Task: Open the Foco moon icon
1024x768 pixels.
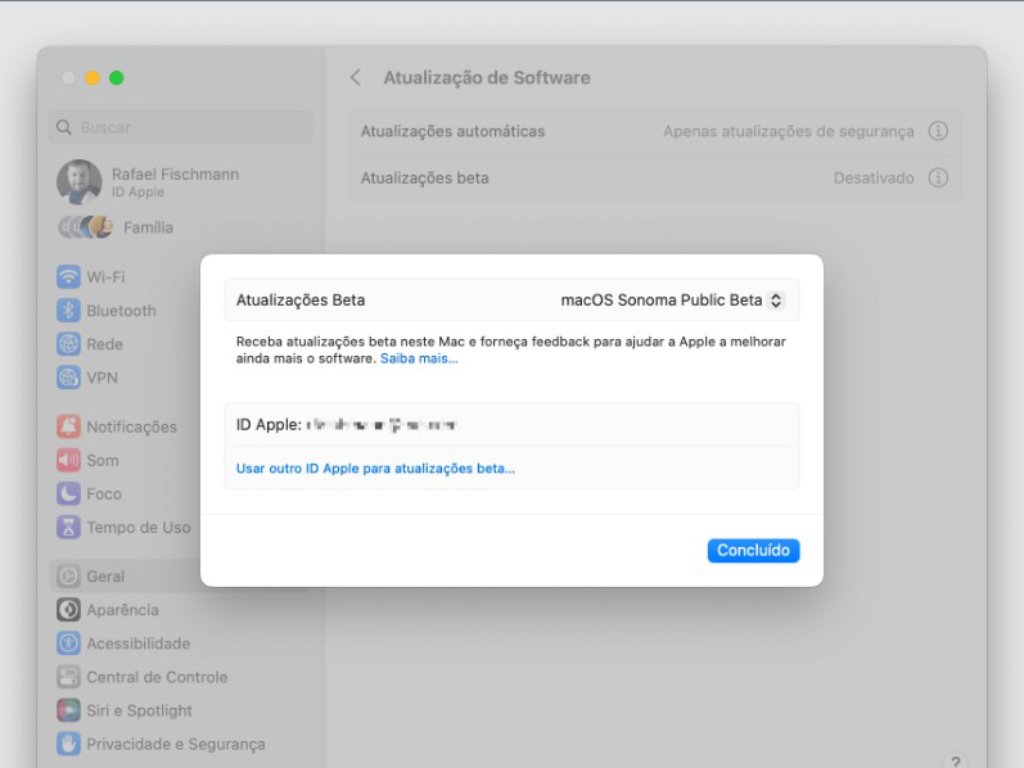Action: [69, 494]
